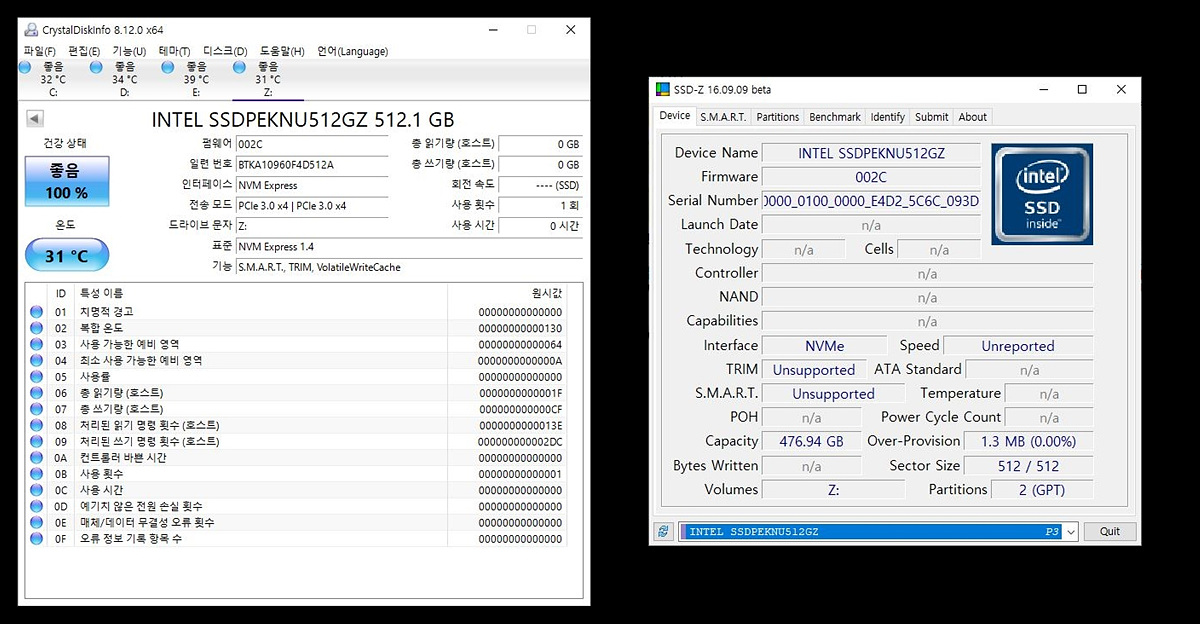Image resolution: width=1200 pixels, height=624 pixels.
Task: Click the status orb for 치명적 경고 row
Action: pos(37,312)
